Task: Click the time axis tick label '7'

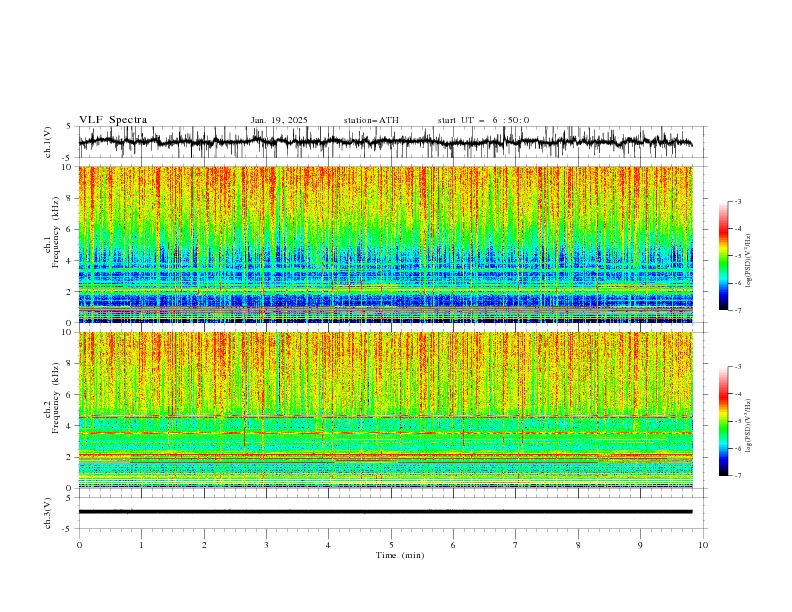Action: [516, 545]
